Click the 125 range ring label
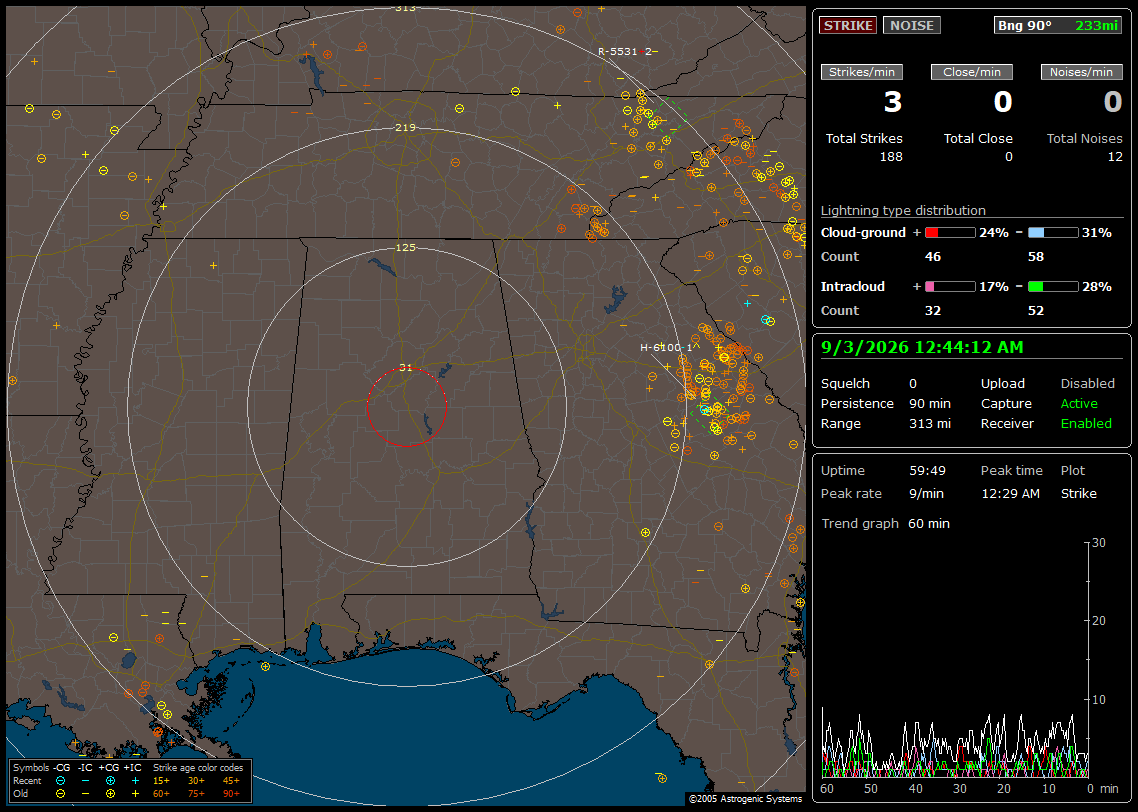This screenshot has height=812, width=1138. (x=406, y=247)
